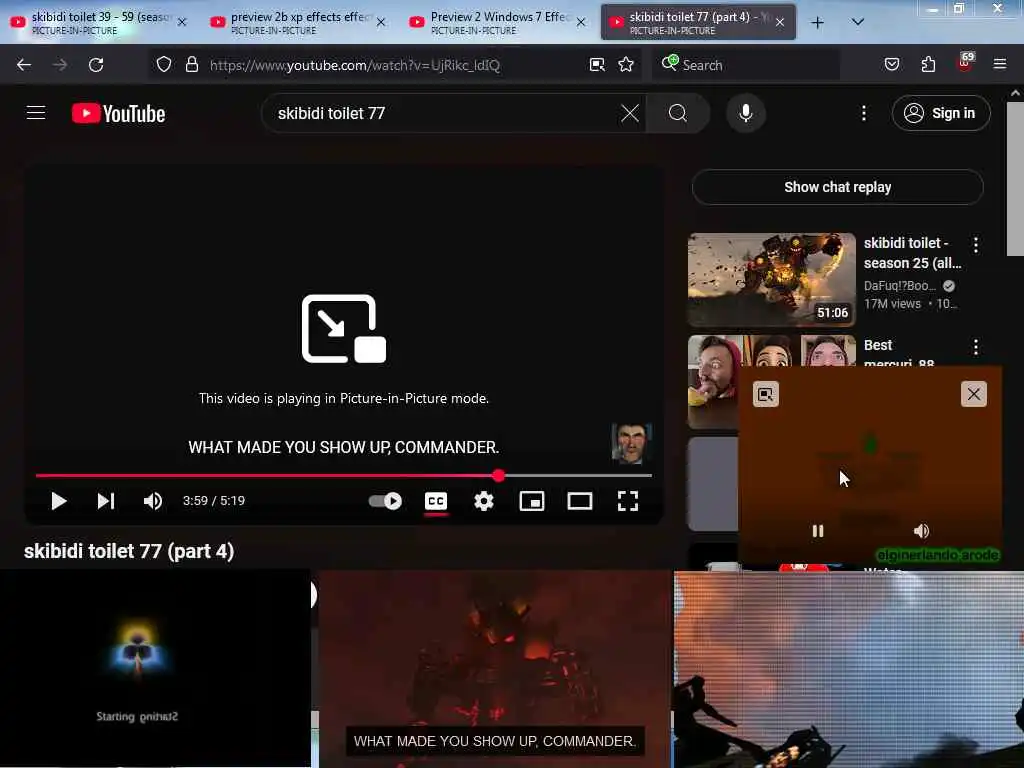Sign in to YouTube
1024x768 pixels.
[941, 113]
